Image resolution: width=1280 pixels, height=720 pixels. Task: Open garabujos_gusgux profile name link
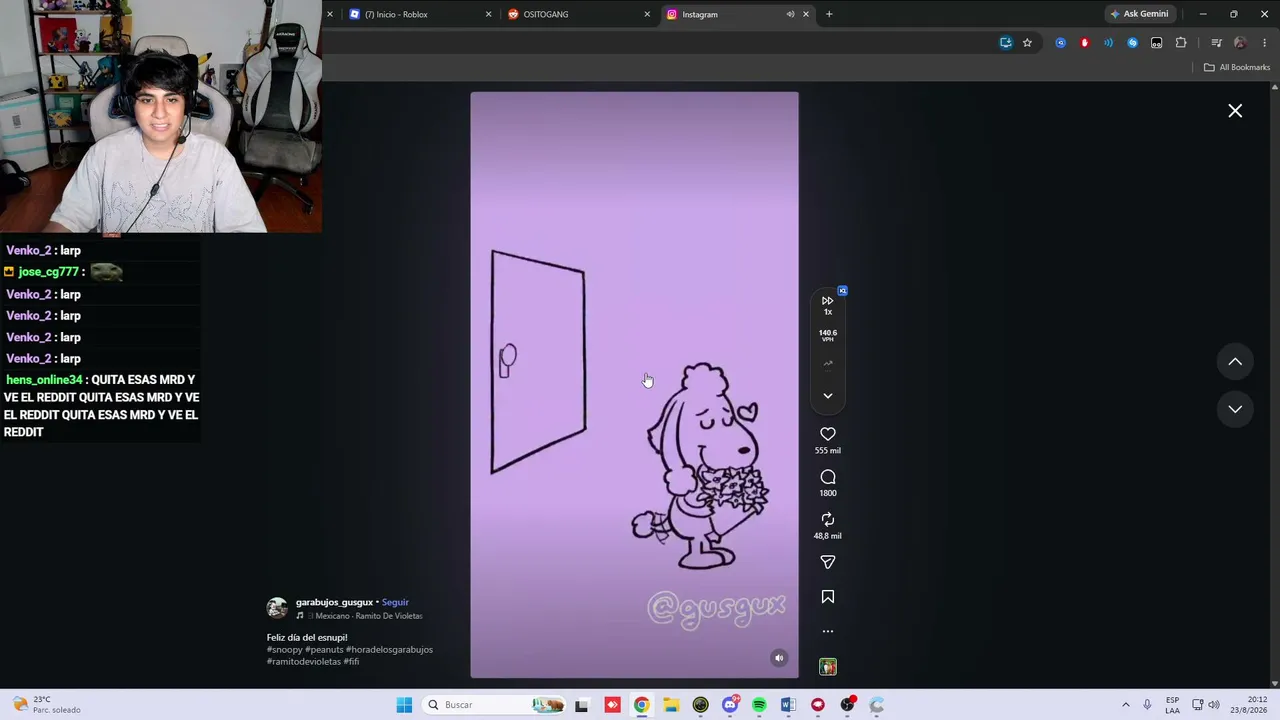[334, 603]
